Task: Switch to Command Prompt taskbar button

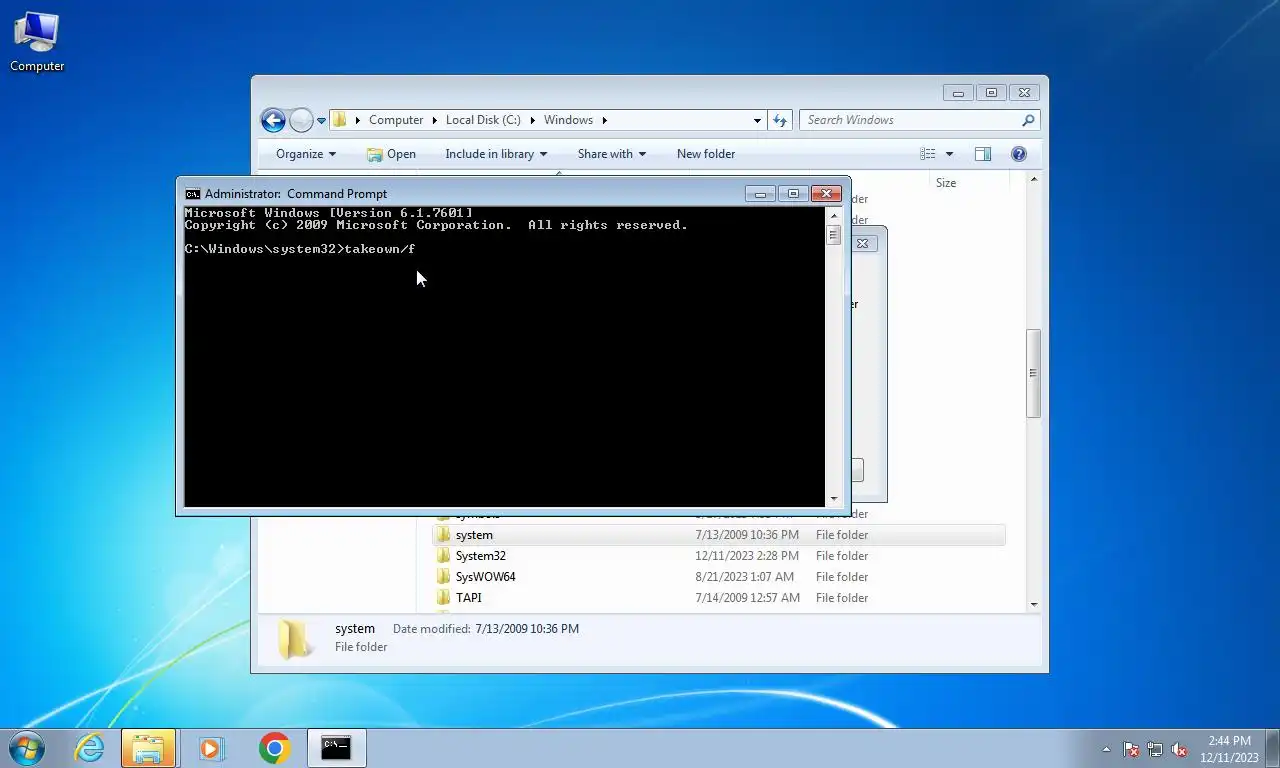Action: click(x=336, y=747)
